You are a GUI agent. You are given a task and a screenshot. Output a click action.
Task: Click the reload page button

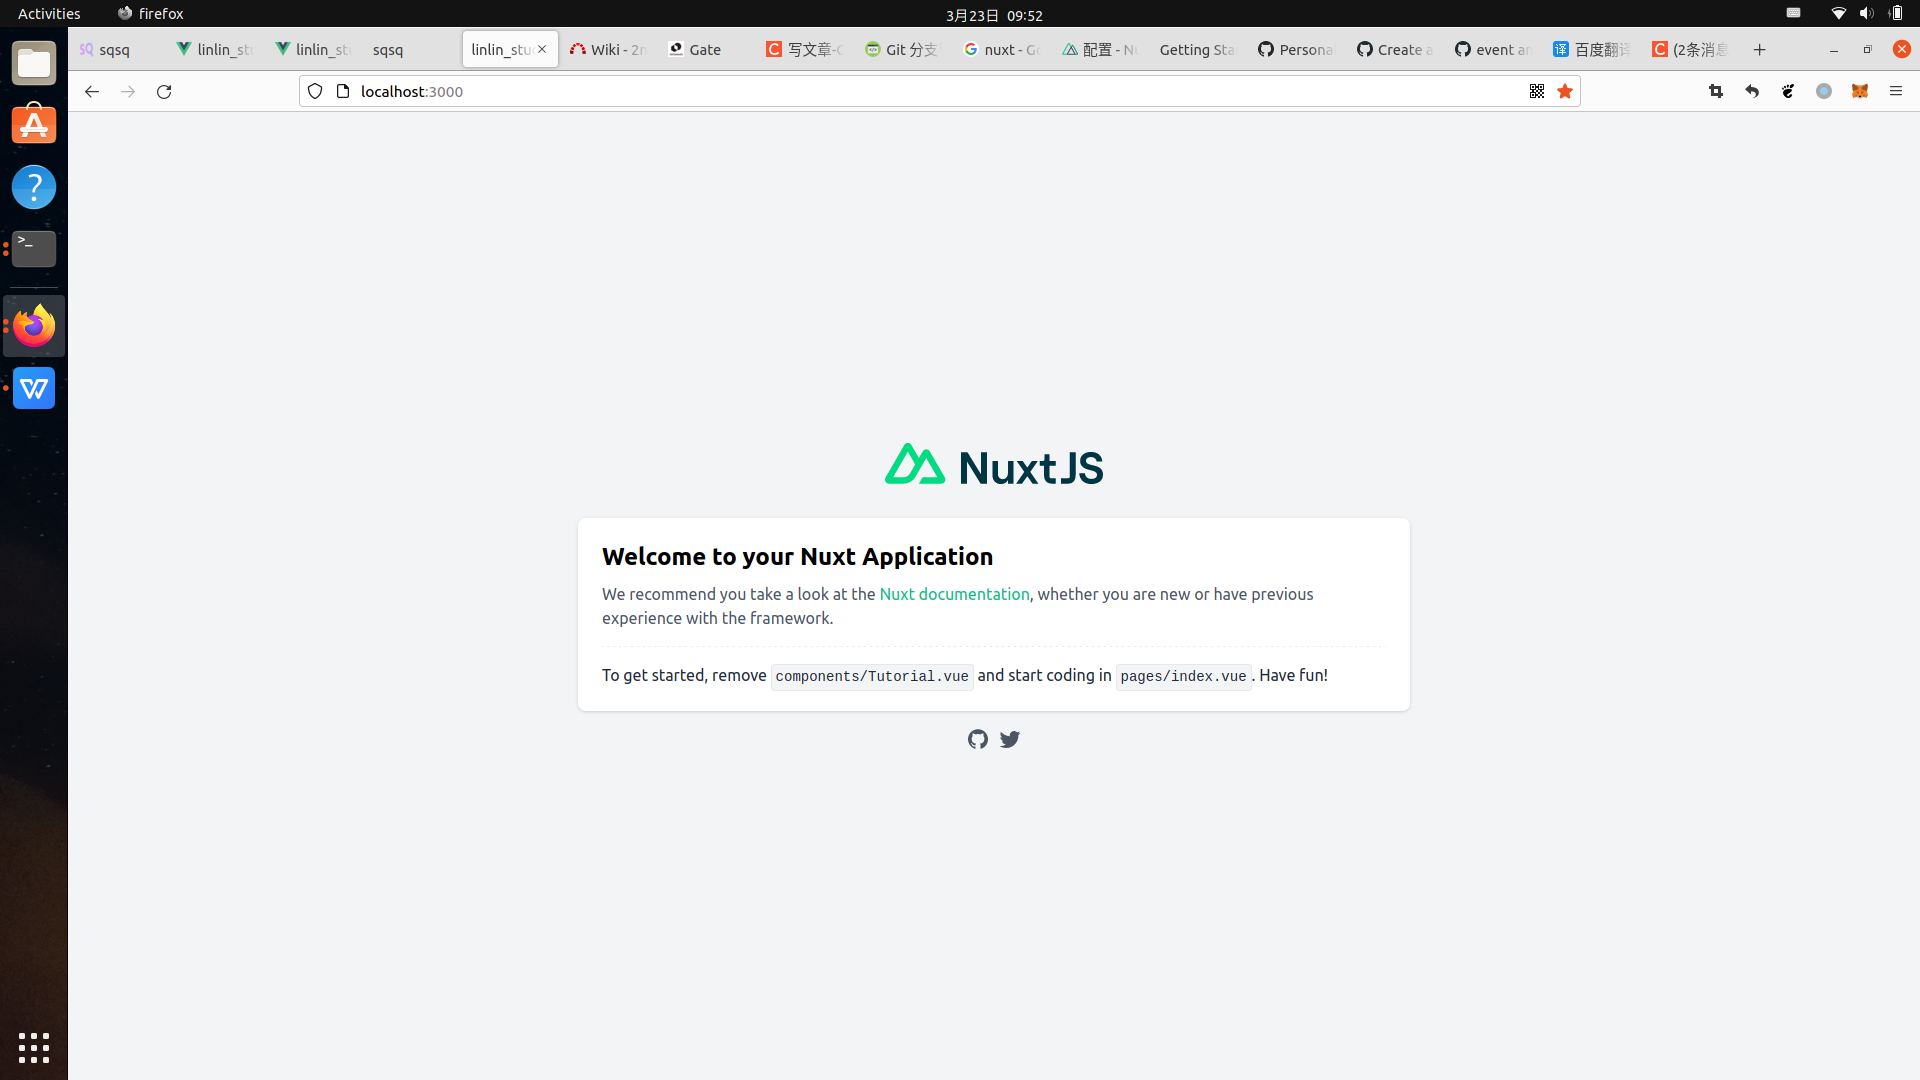point(164,91)
